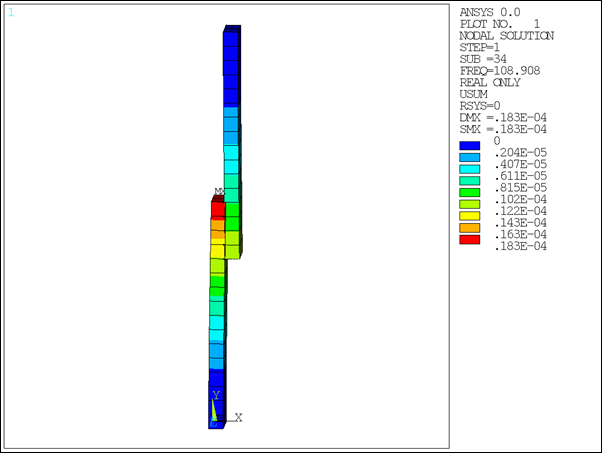Image resolution: width=602 pixels, height=453 pixels.
Task: Click the SUB =34 substep label
Action: click(x=483, y=58)
